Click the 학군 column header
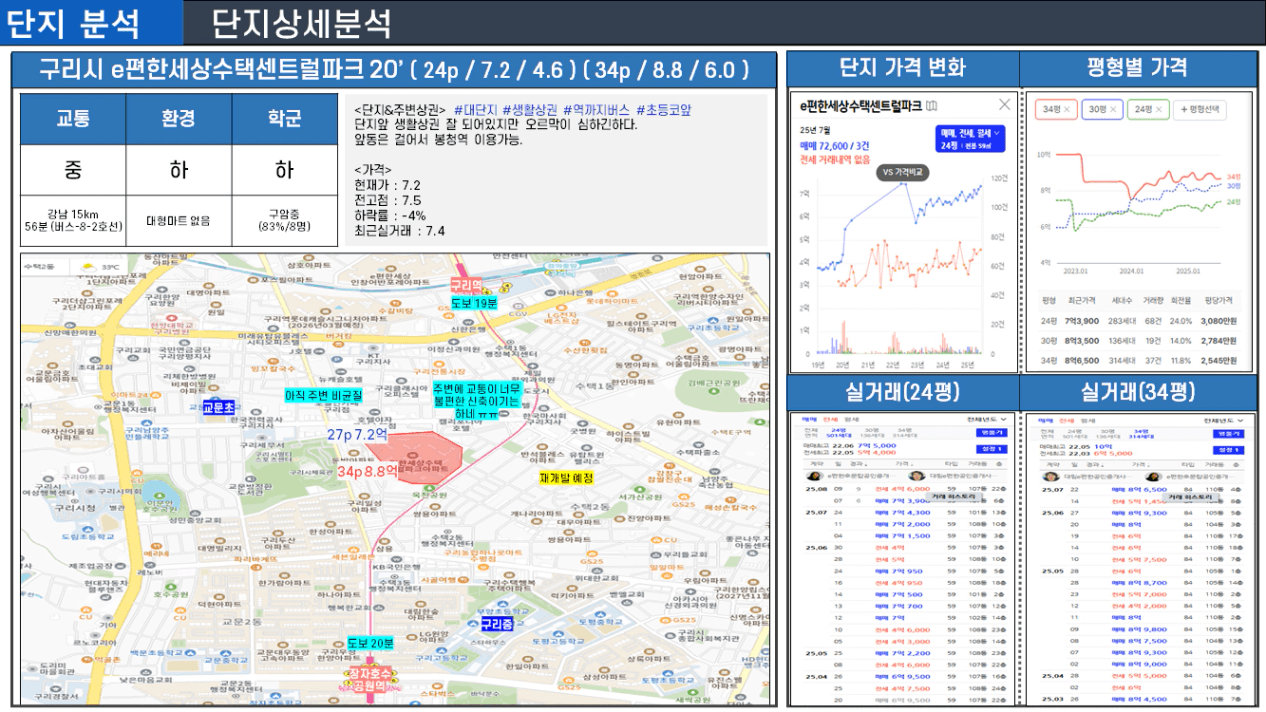Screen dimensions: 1266x712 [x=284, y=119]
